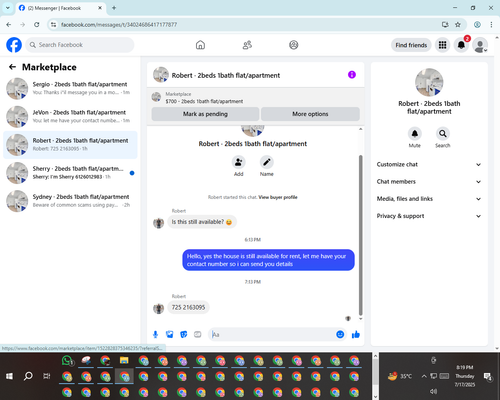Expand Chat members section
The height and width of the screenshot is (400, 500).
(429, 182)
